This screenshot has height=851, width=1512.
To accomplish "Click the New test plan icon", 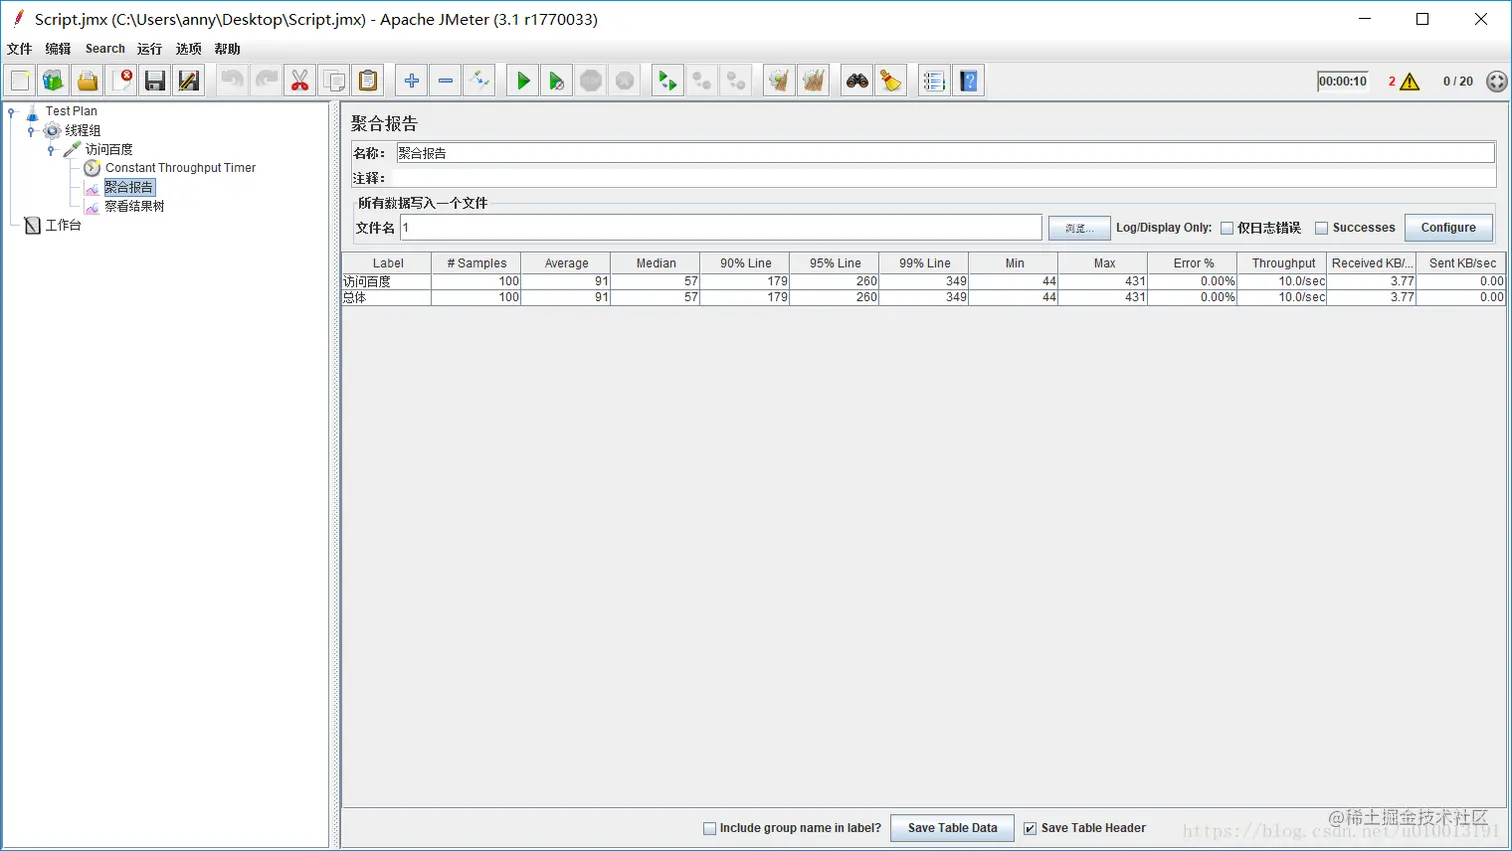I will click(20, 81).
